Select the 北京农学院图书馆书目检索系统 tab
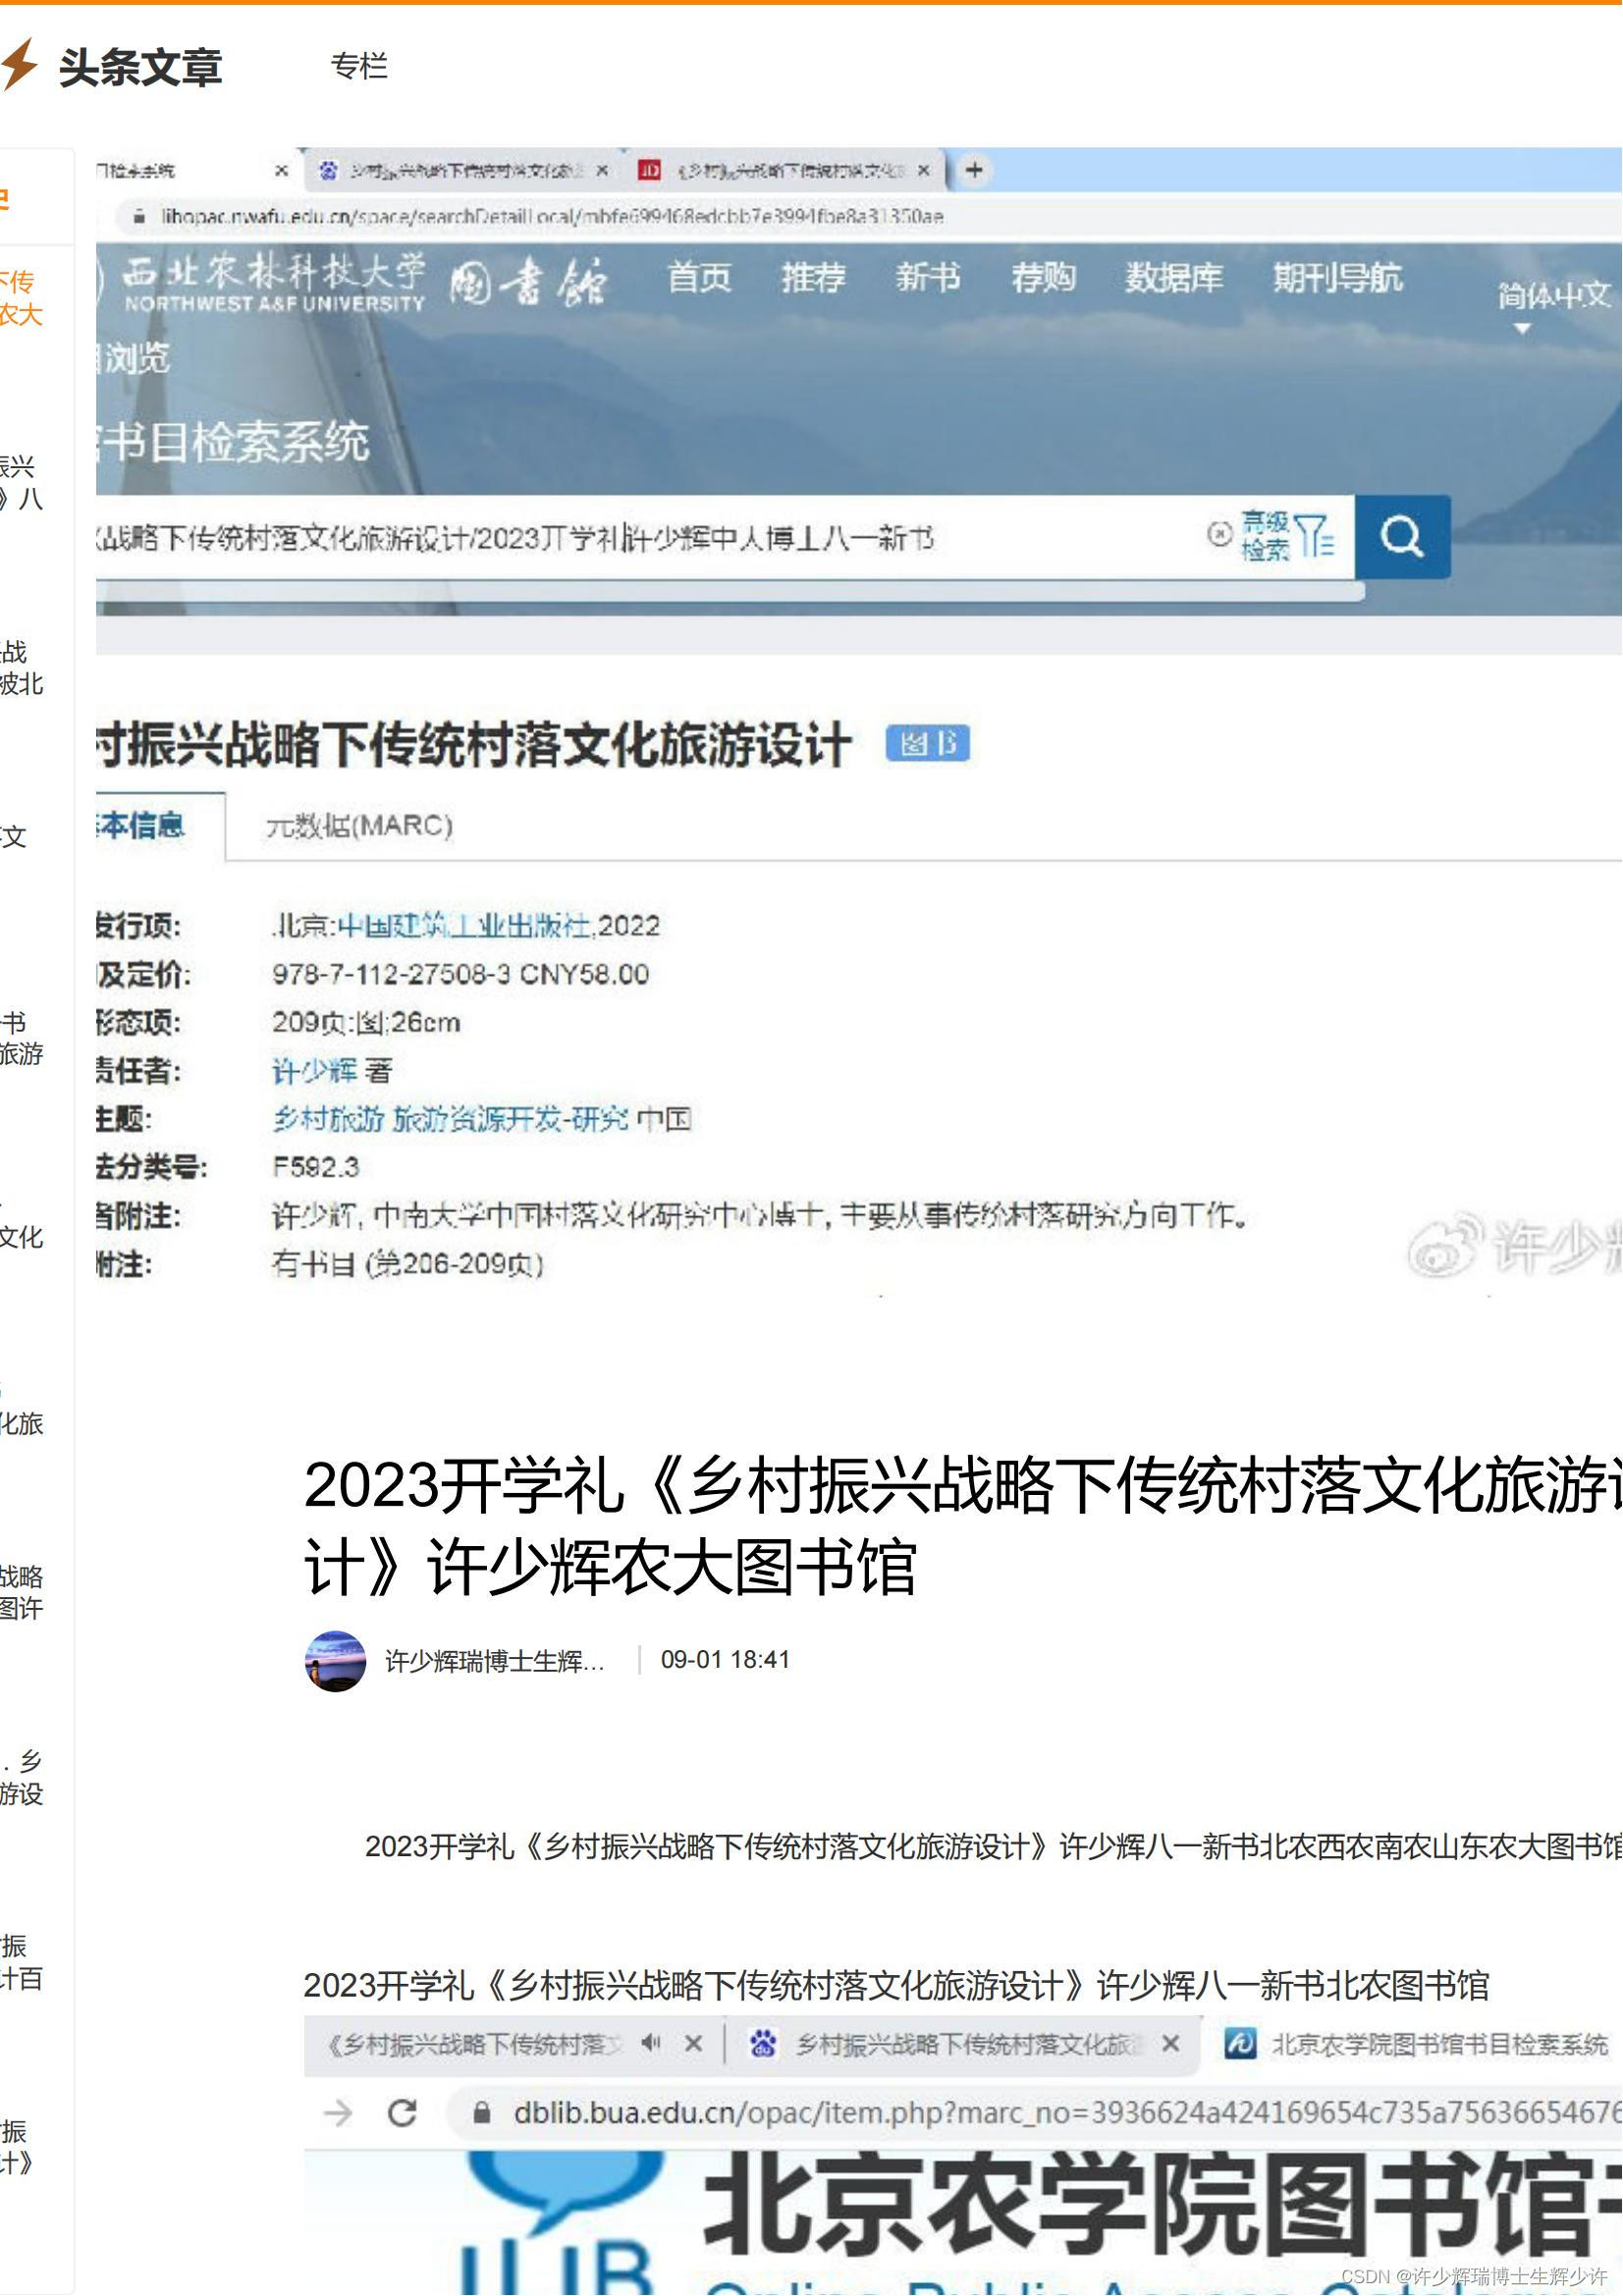This screenshot has height=2296, width=1623. pos(1417,2044)
